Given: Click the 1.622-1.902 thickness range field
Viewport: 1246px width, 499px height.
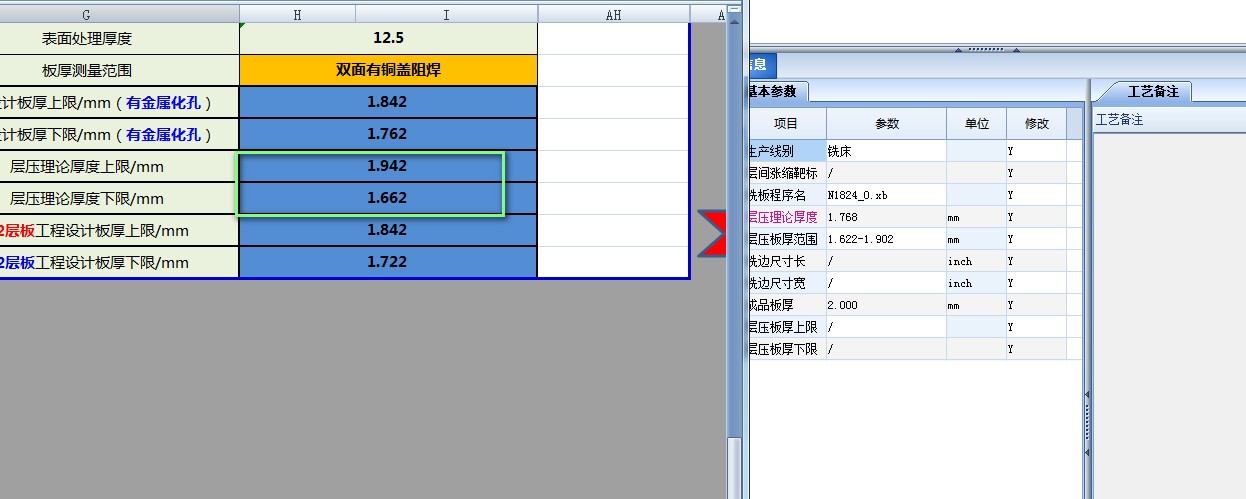Looking at the screenshot, I should (886, 239).
